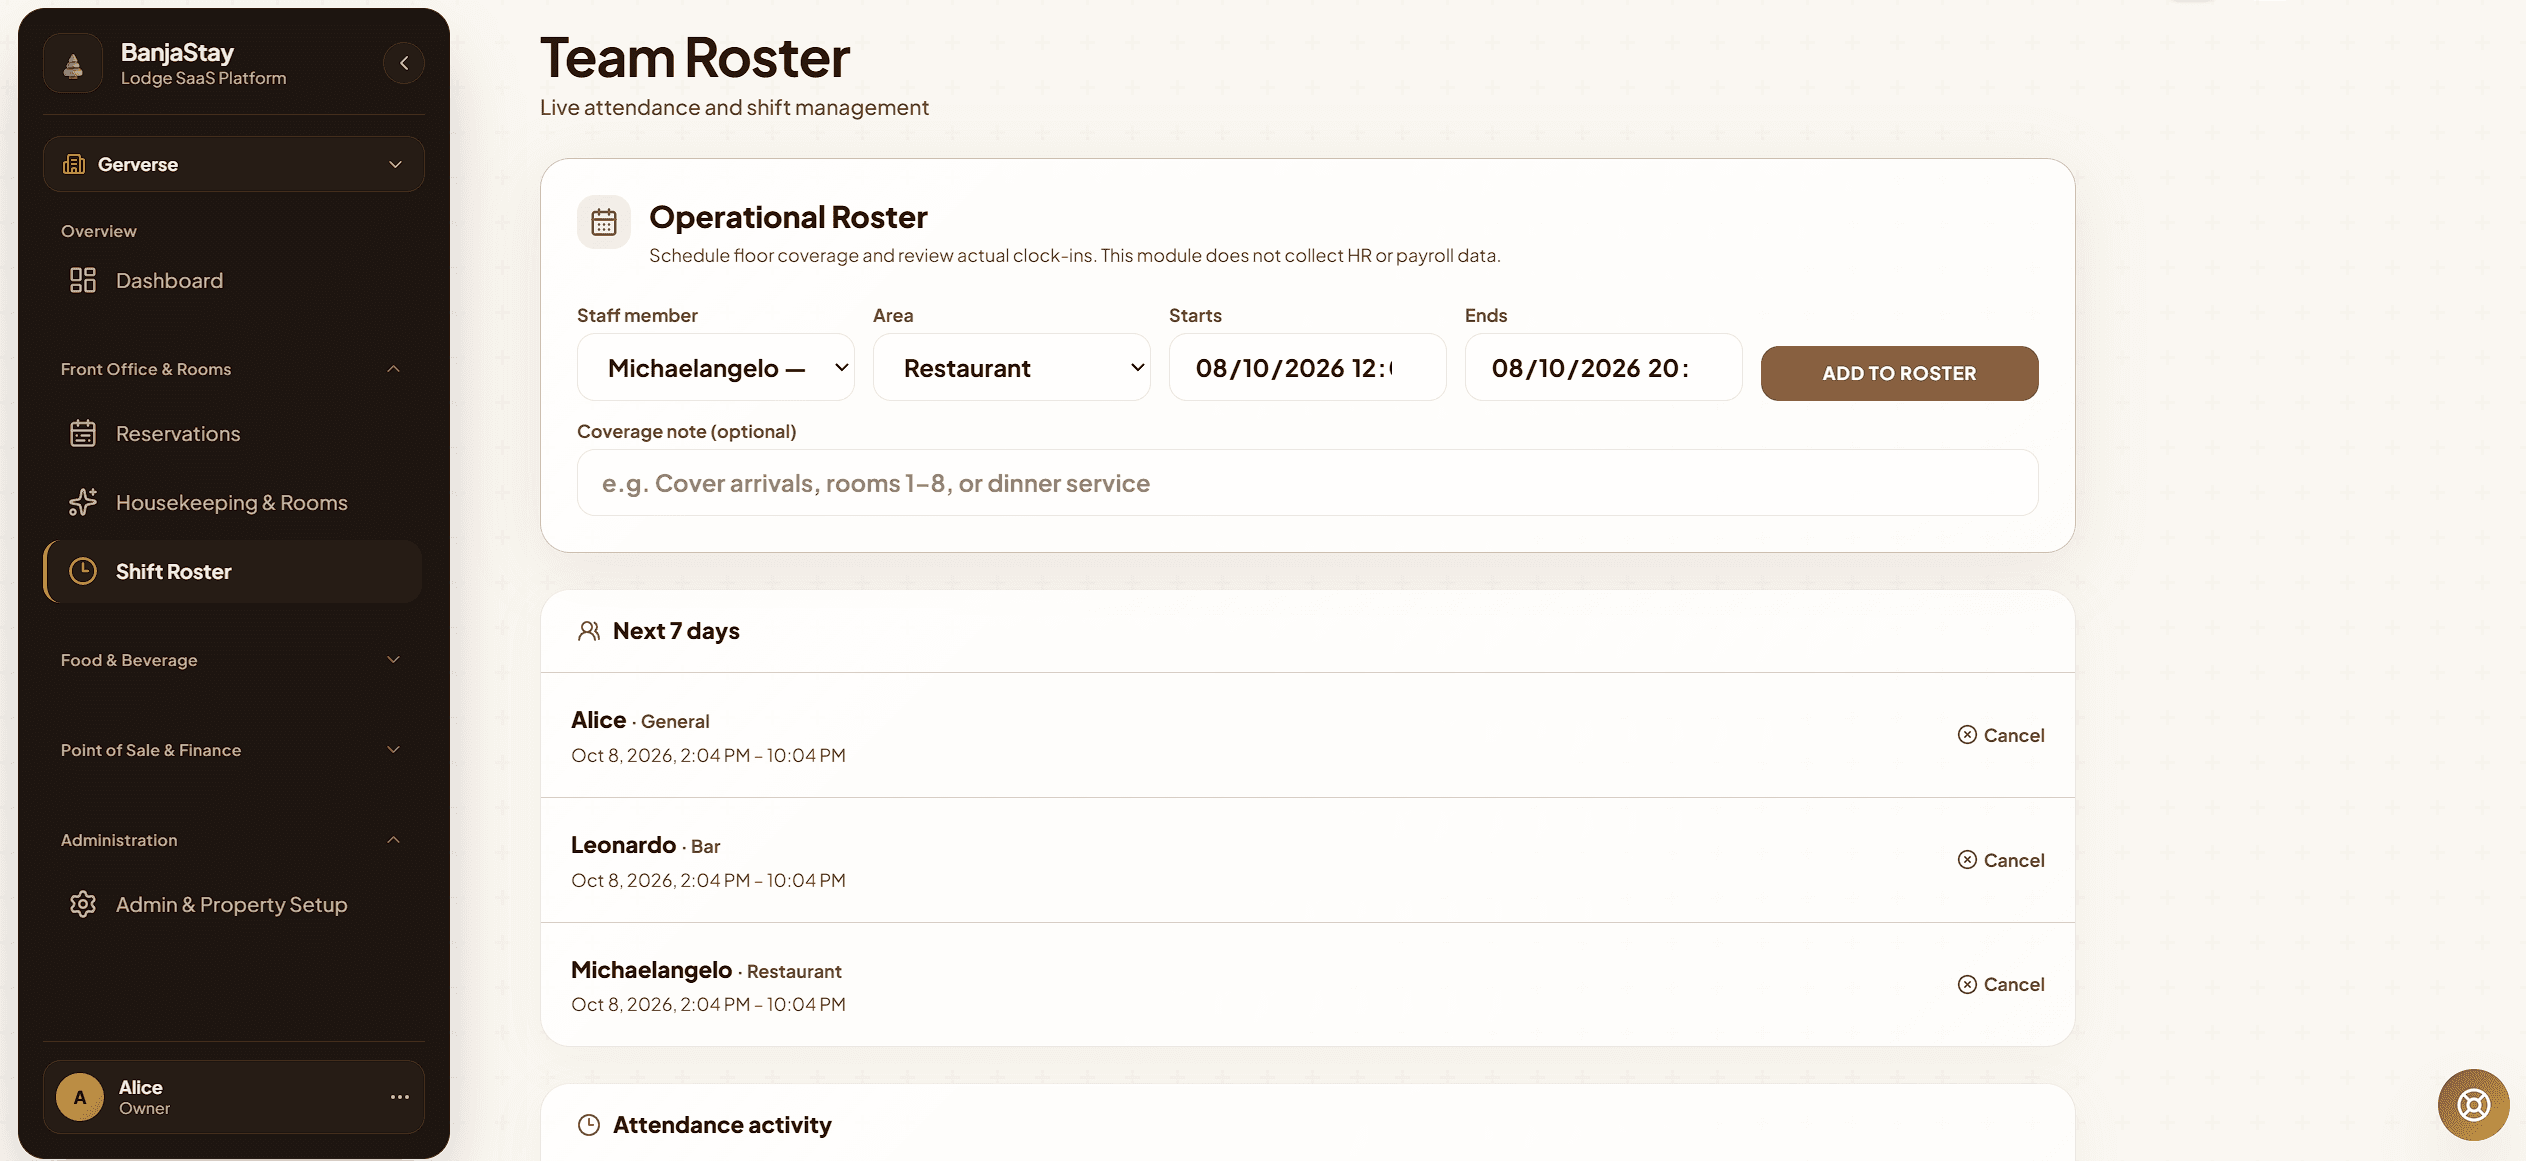Focus the Coverage note input

1308,483
